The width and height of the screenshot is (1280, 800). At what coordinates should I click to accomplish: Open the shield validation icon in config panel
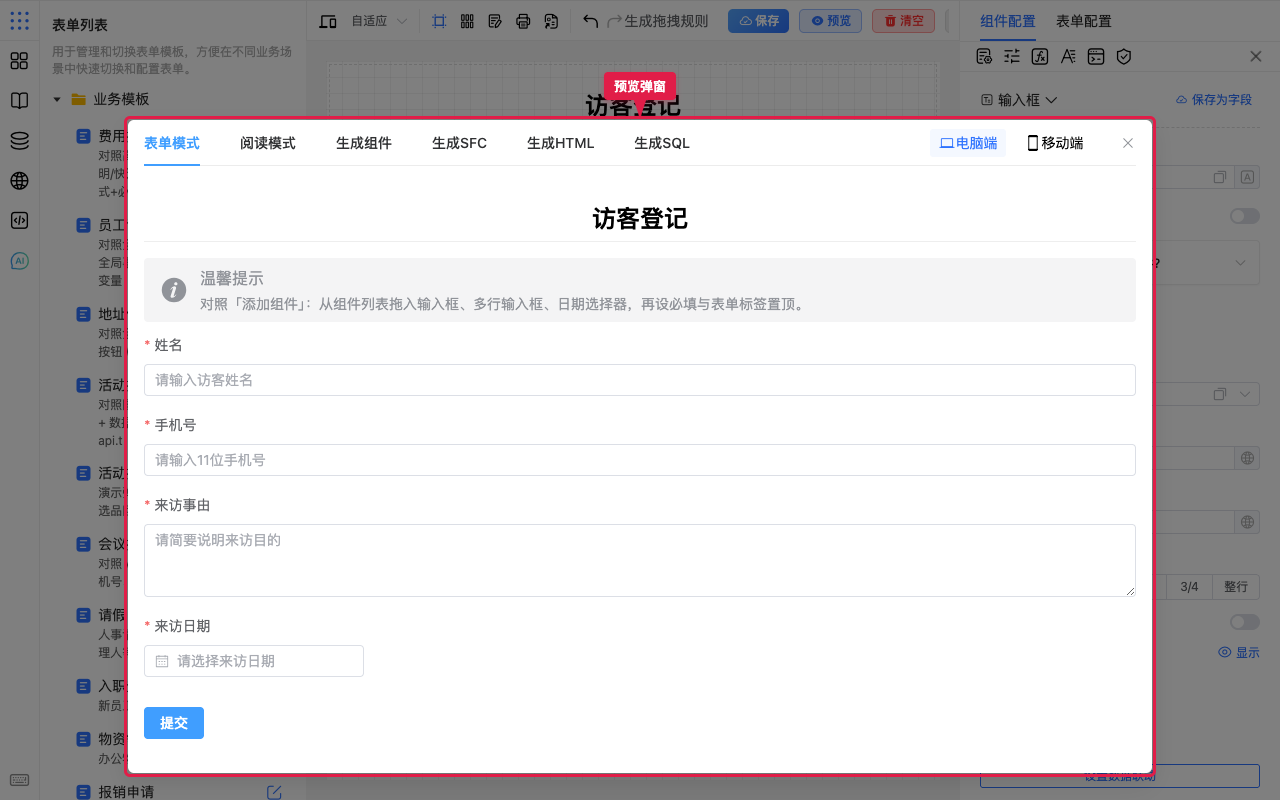pyautogui.click(x=1124, y=57)
